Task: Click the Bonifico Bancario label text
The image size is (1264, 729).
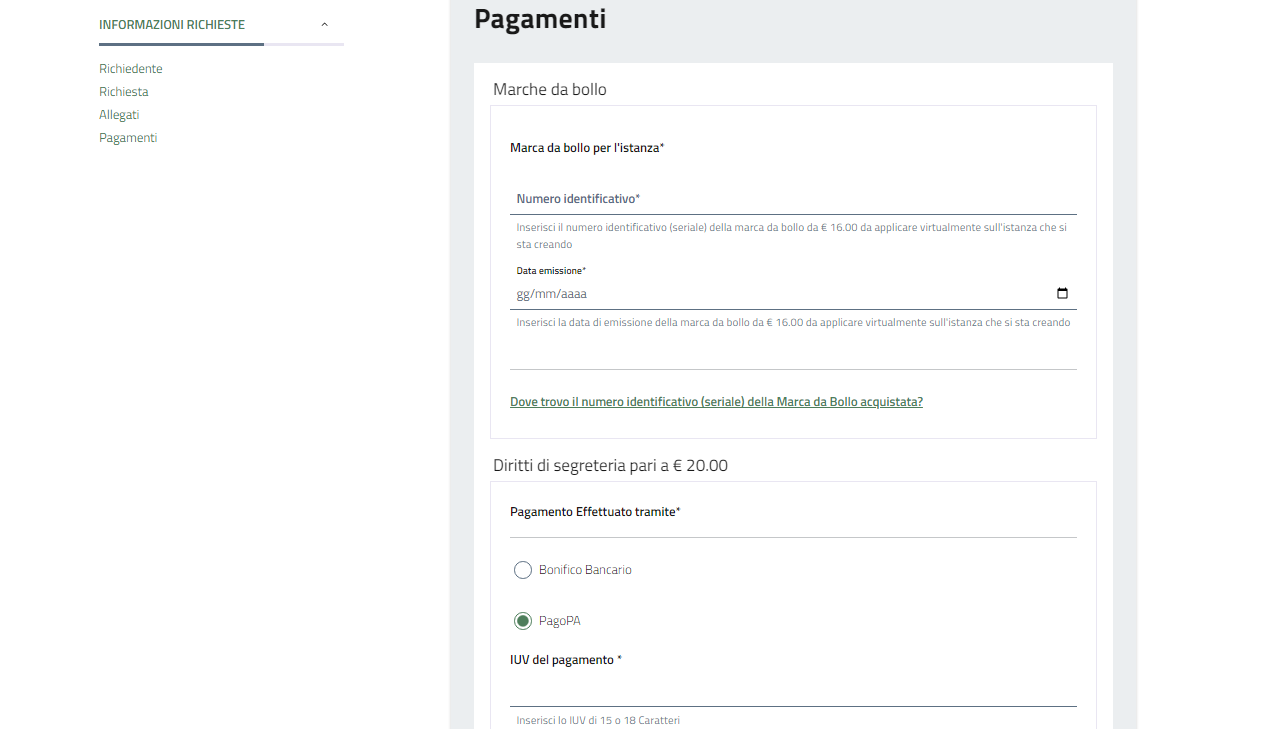Action: (585, 570)
